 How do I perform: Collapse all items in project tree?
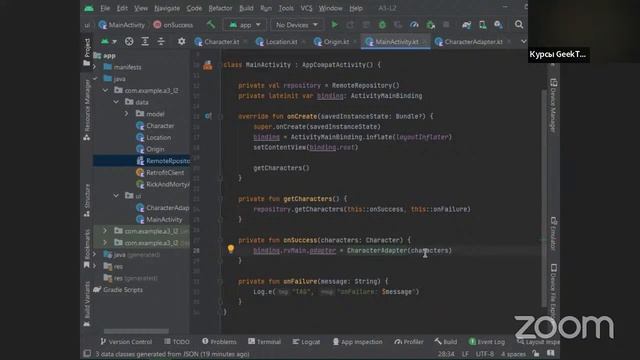[x=161, y=42]
